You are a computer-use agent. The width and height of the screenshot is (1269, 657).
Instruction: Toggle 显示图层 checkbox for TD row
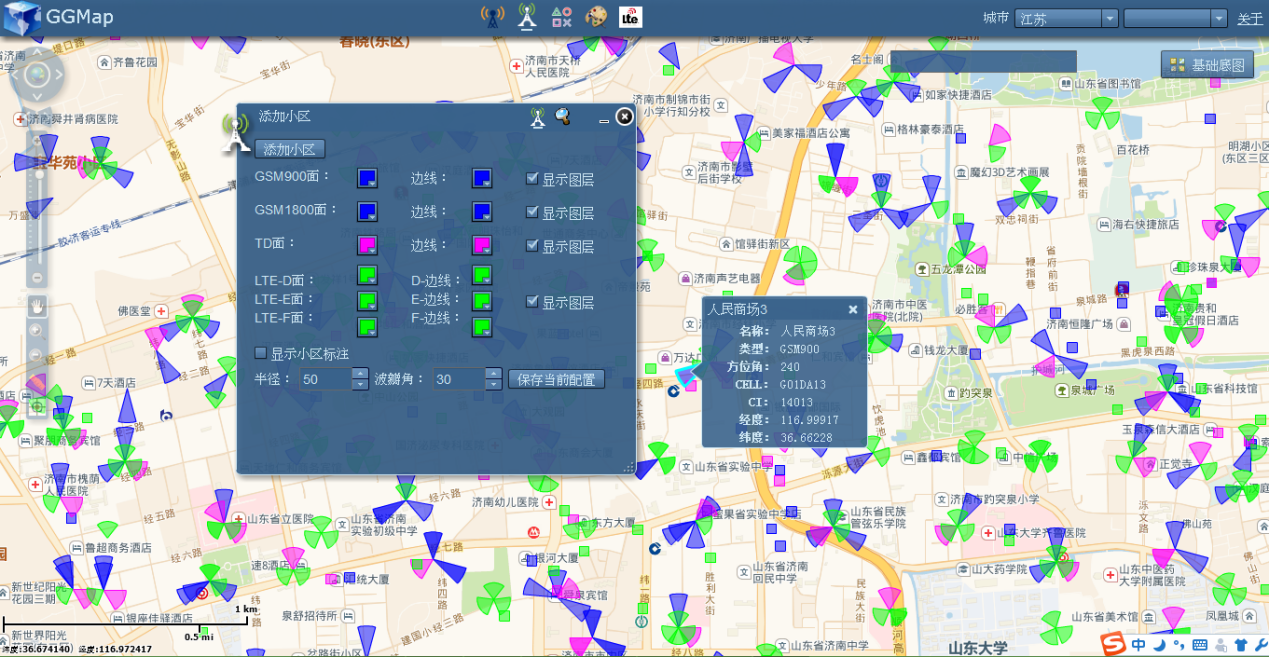[x=533, y=246]
